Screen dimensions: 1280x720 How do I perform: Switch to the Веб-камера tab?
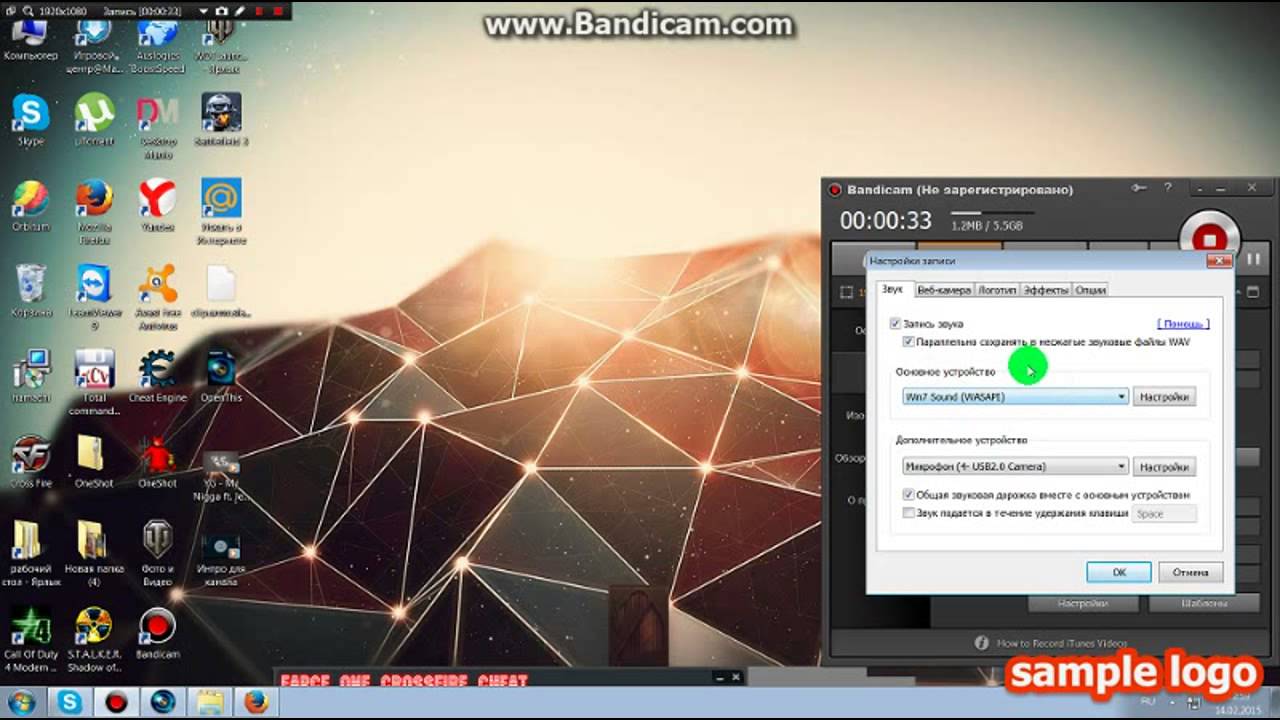(944, 290)
